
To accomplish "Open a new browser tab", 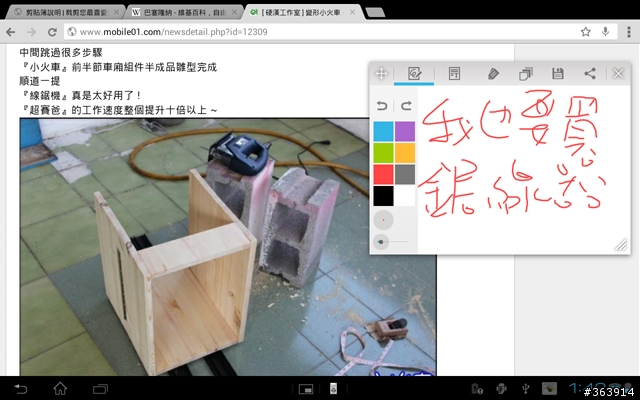I will (x=375, y=13).
